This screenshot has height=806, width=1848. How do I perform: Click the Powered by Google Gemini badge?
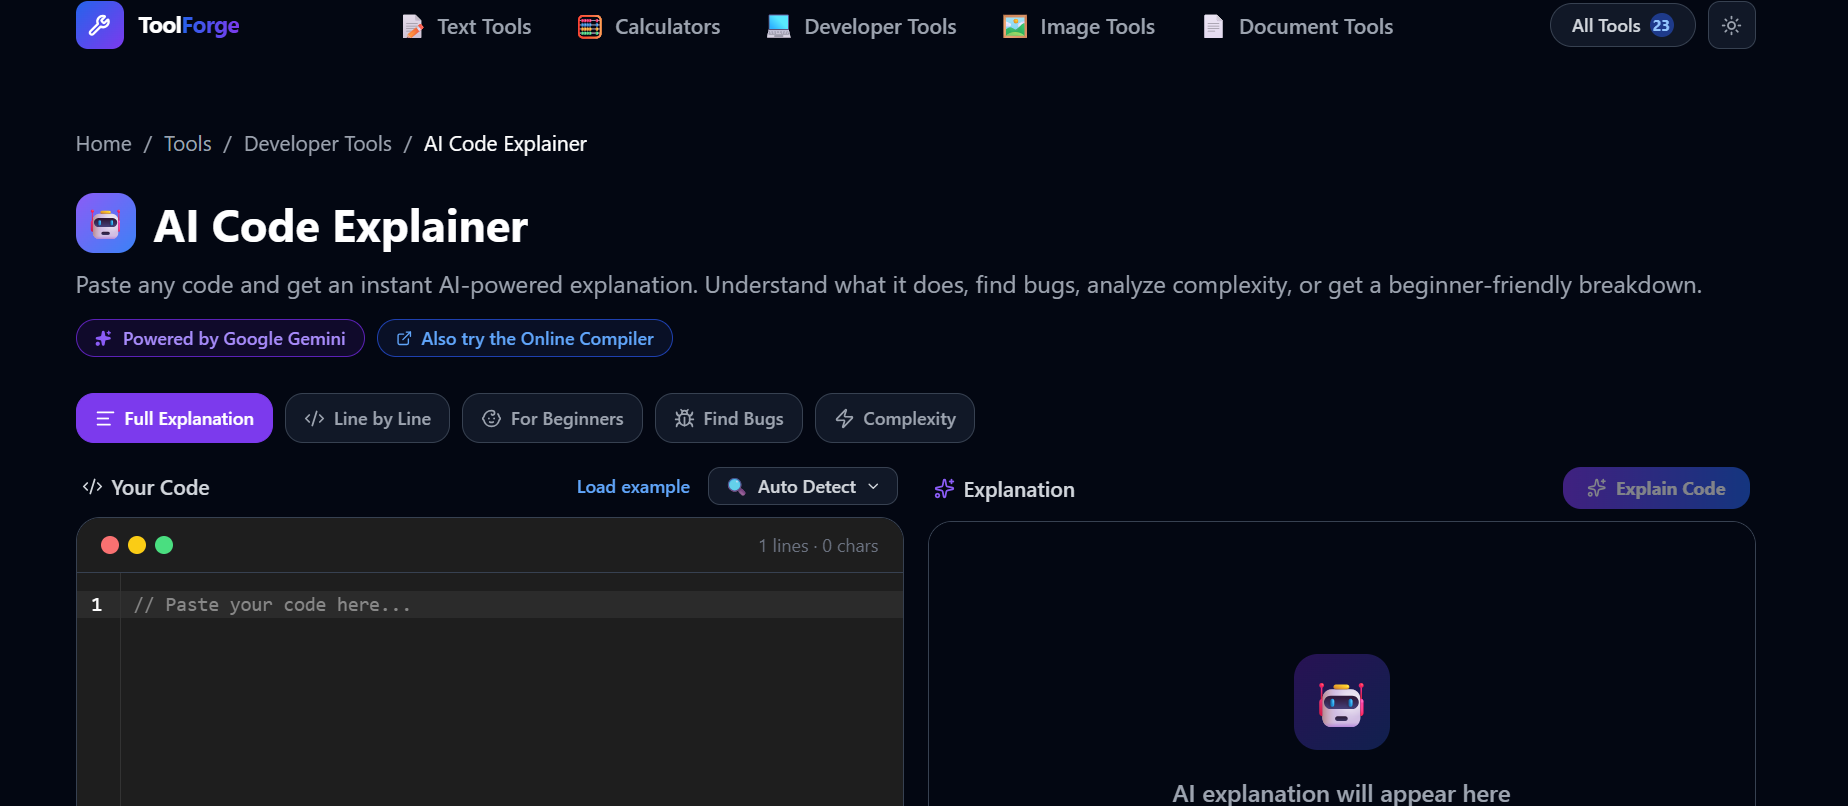coord(220,338)
